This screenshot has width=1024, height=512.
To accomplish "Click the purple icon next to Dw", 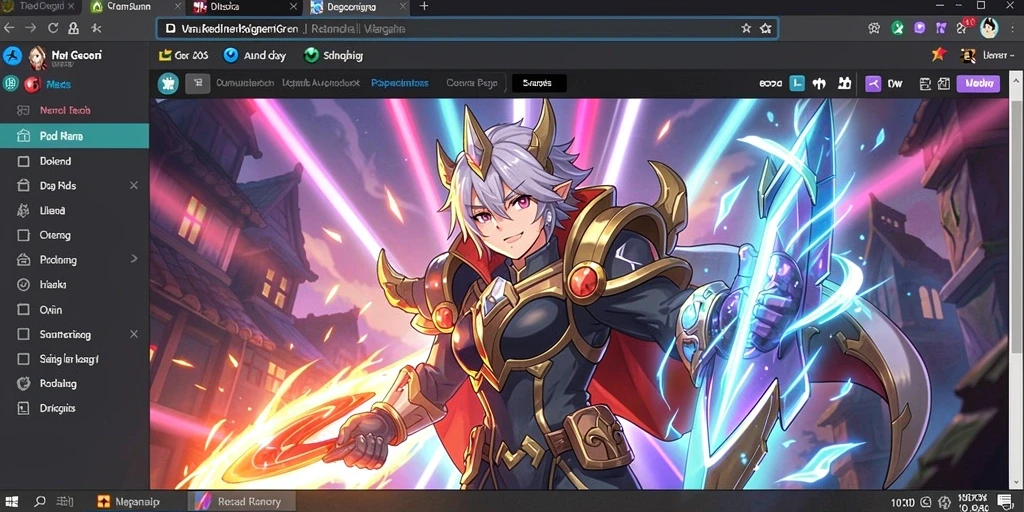I will tap(874, 84).
